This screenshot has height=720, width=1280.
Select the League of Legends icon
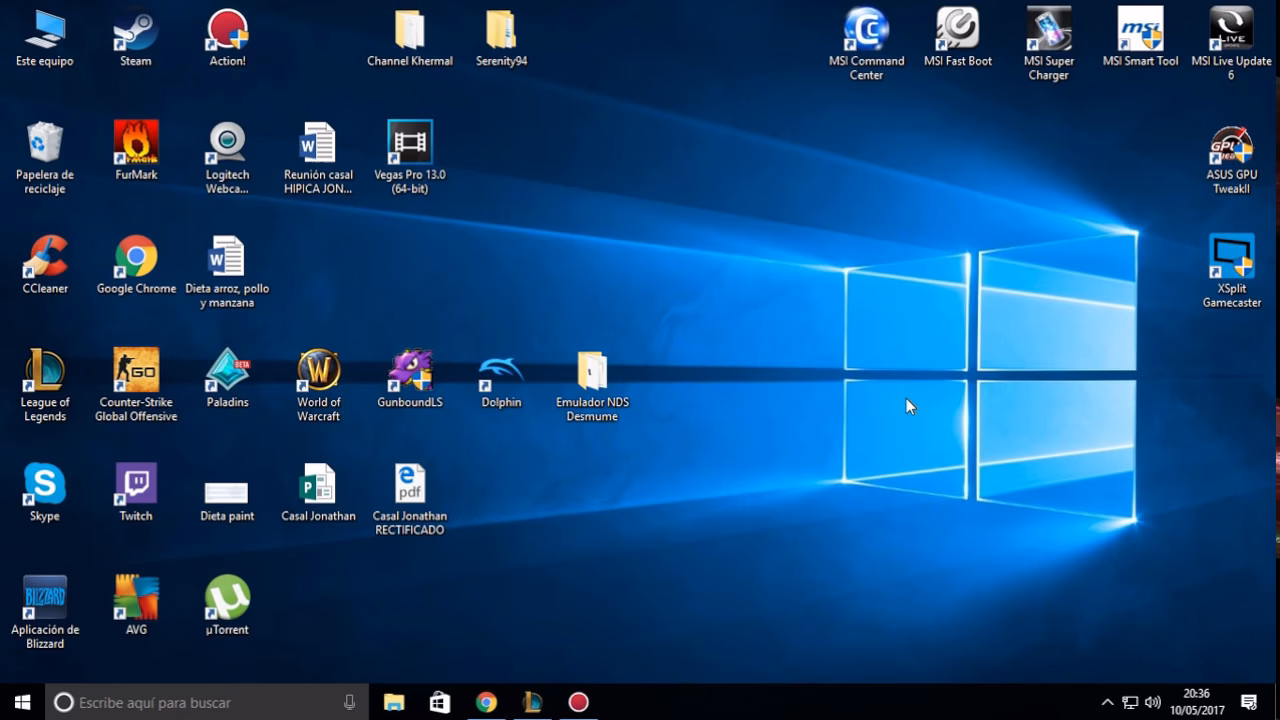(45, 384)
